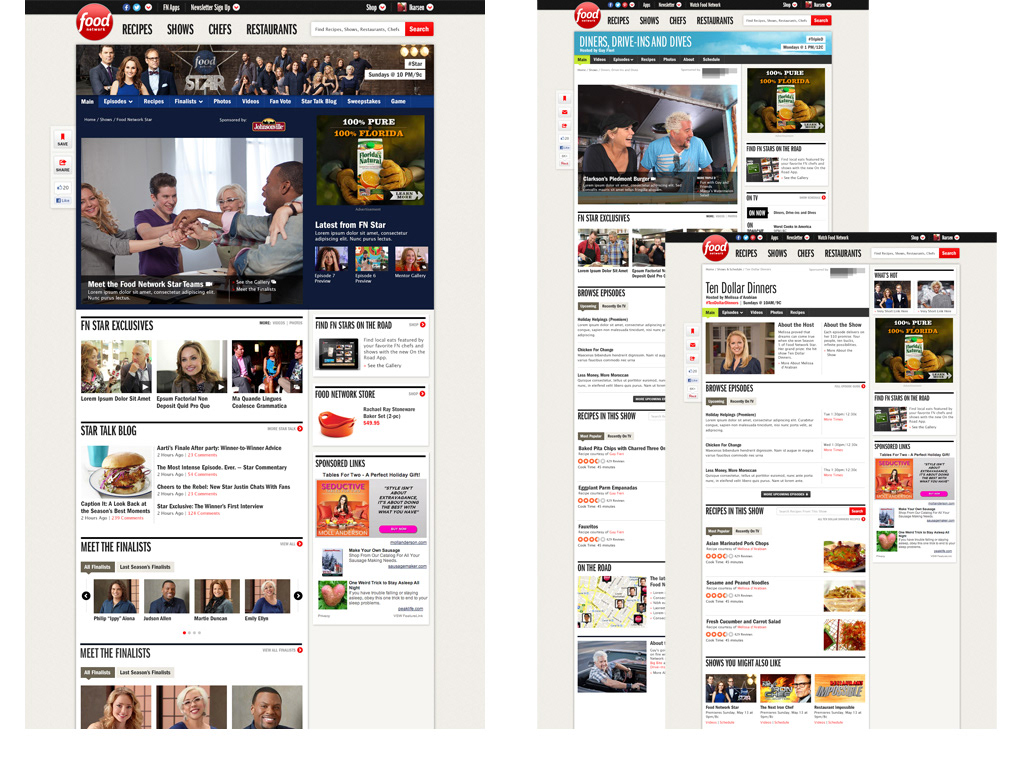This screenshot has height=768, width=1024.
Task: Click See the Gallery link on hero image
Action: (255, 282)
